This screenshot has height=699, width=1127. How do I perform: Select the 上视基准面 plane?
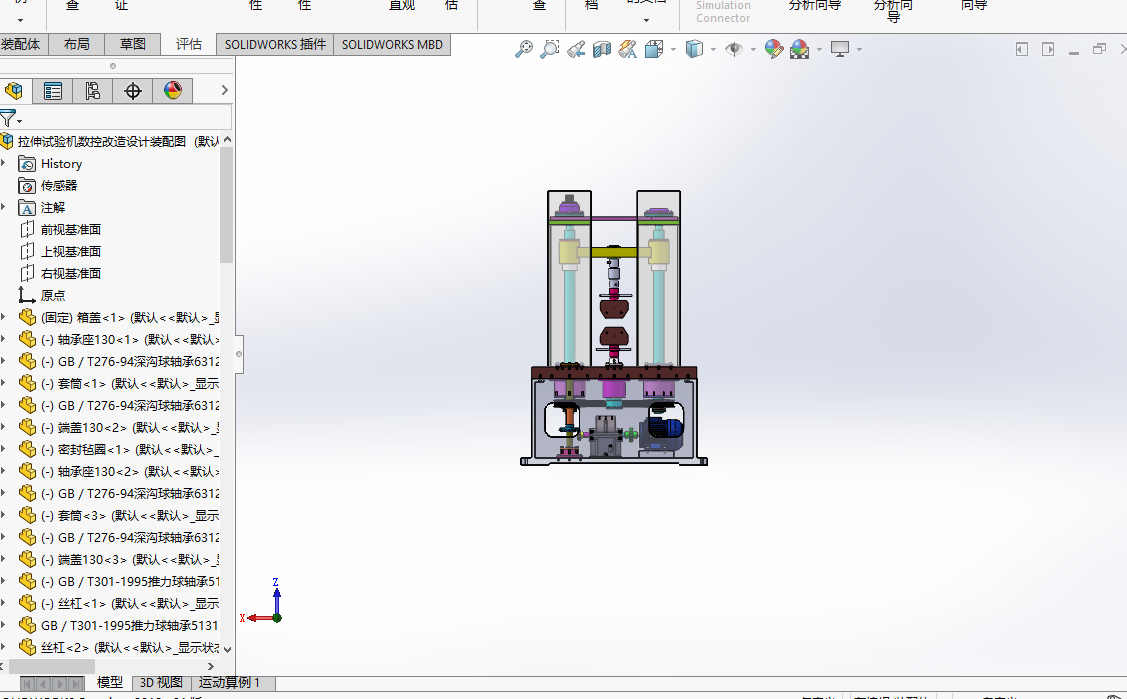[70, 251]
